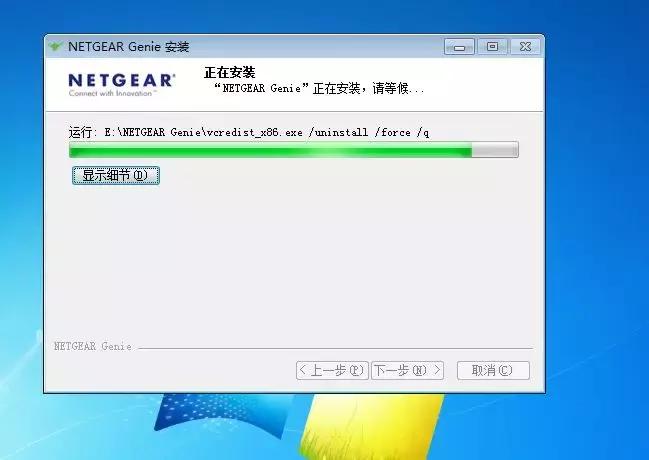The width and height of the screenshot is (649, 460).
Task: Click the 下一步(N) next button
Action: (x=407, y=370)
